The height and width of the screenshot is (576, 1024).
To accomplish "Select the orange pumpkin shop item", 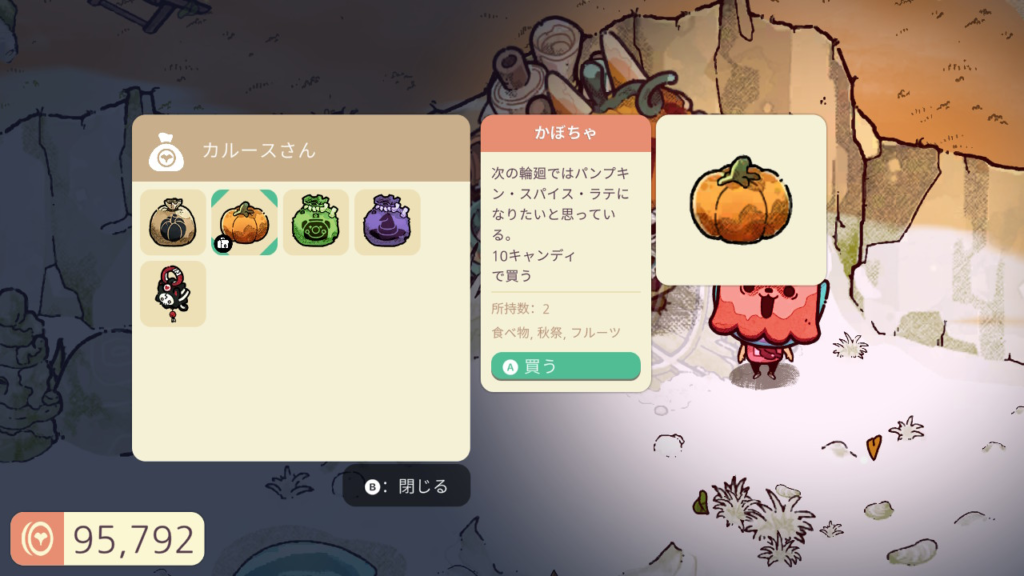I will coord(244,222).
